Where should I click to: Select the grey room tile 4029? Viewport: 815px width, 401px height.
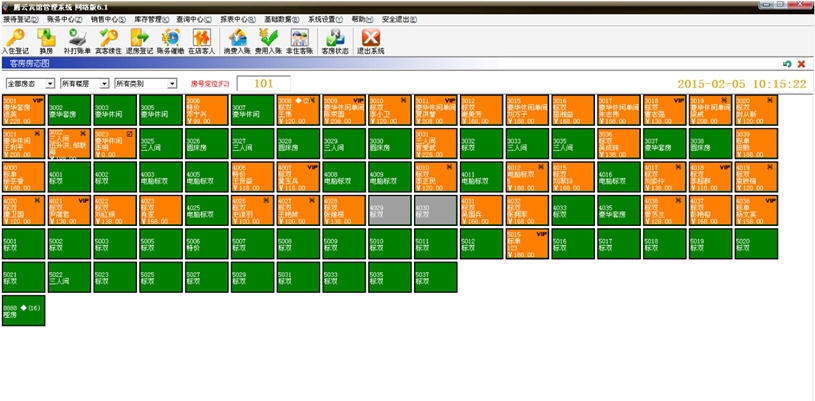click(x=387, y=213)
